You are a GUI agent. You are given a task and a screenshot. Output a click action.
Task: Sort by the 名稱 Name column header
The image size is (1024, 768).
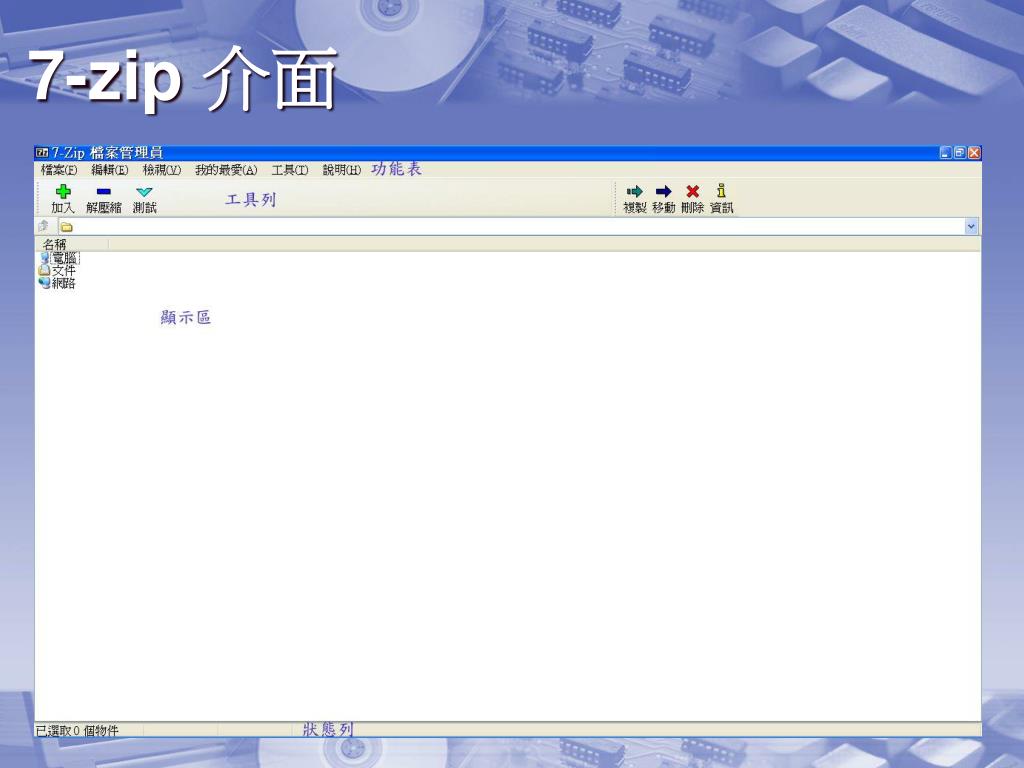pos(72,244)
